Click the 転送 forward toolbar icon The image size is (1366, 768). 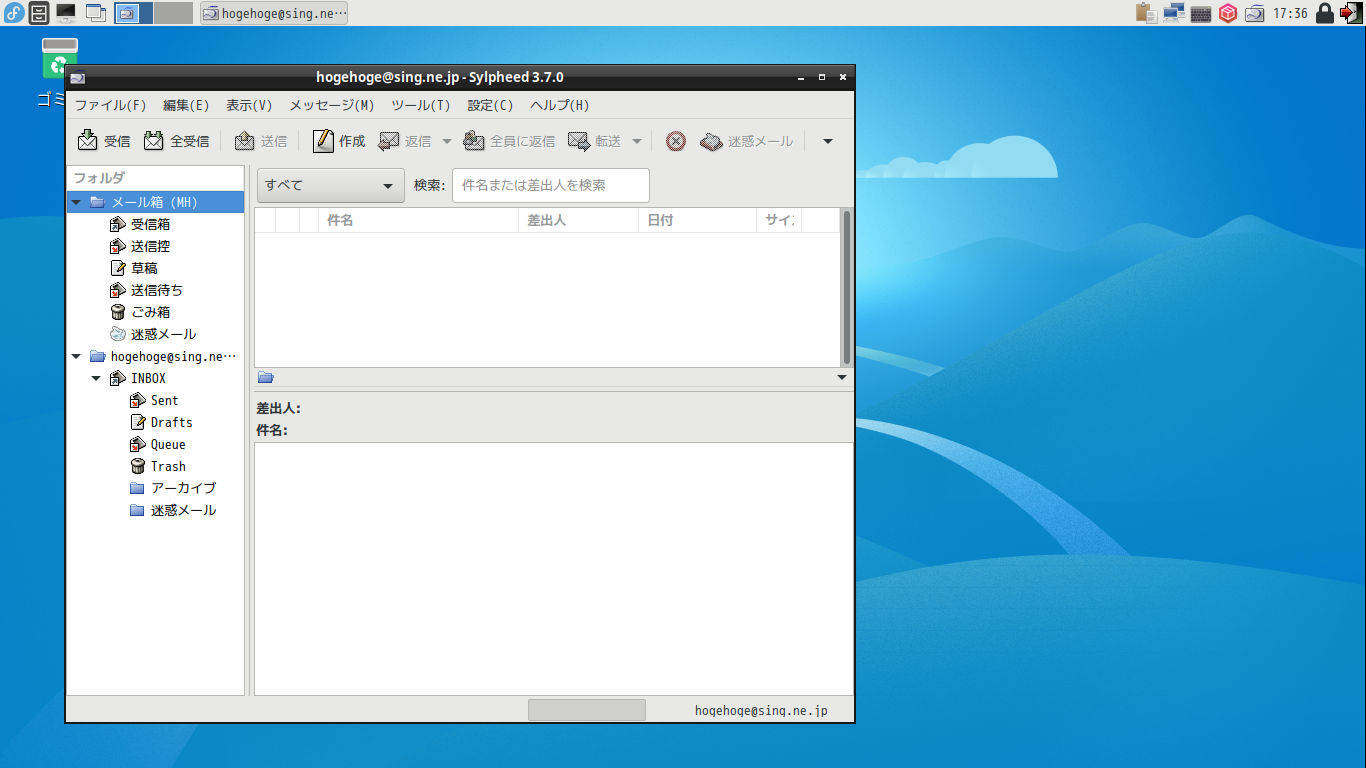coord(579,141)
